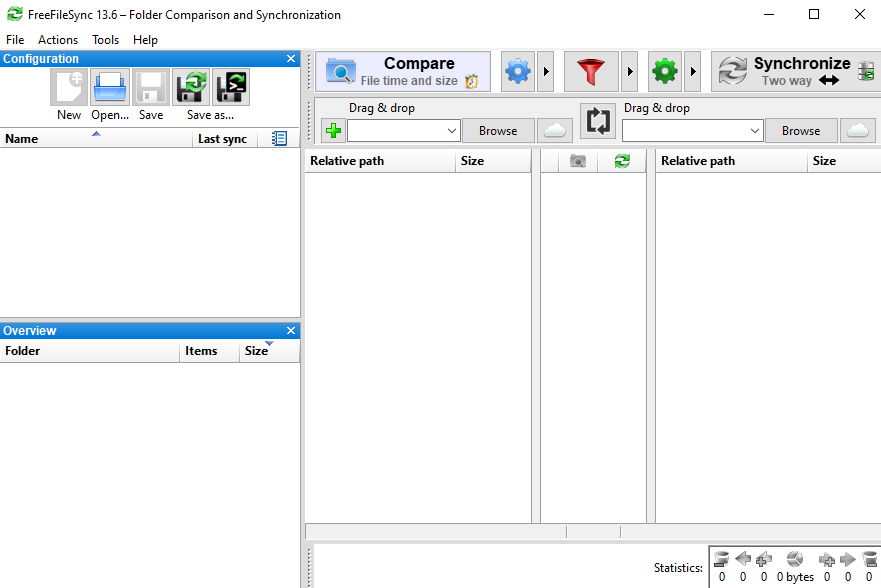Click the bytes to process globe icon
The image size is (881, 588).
pos(794,559)
